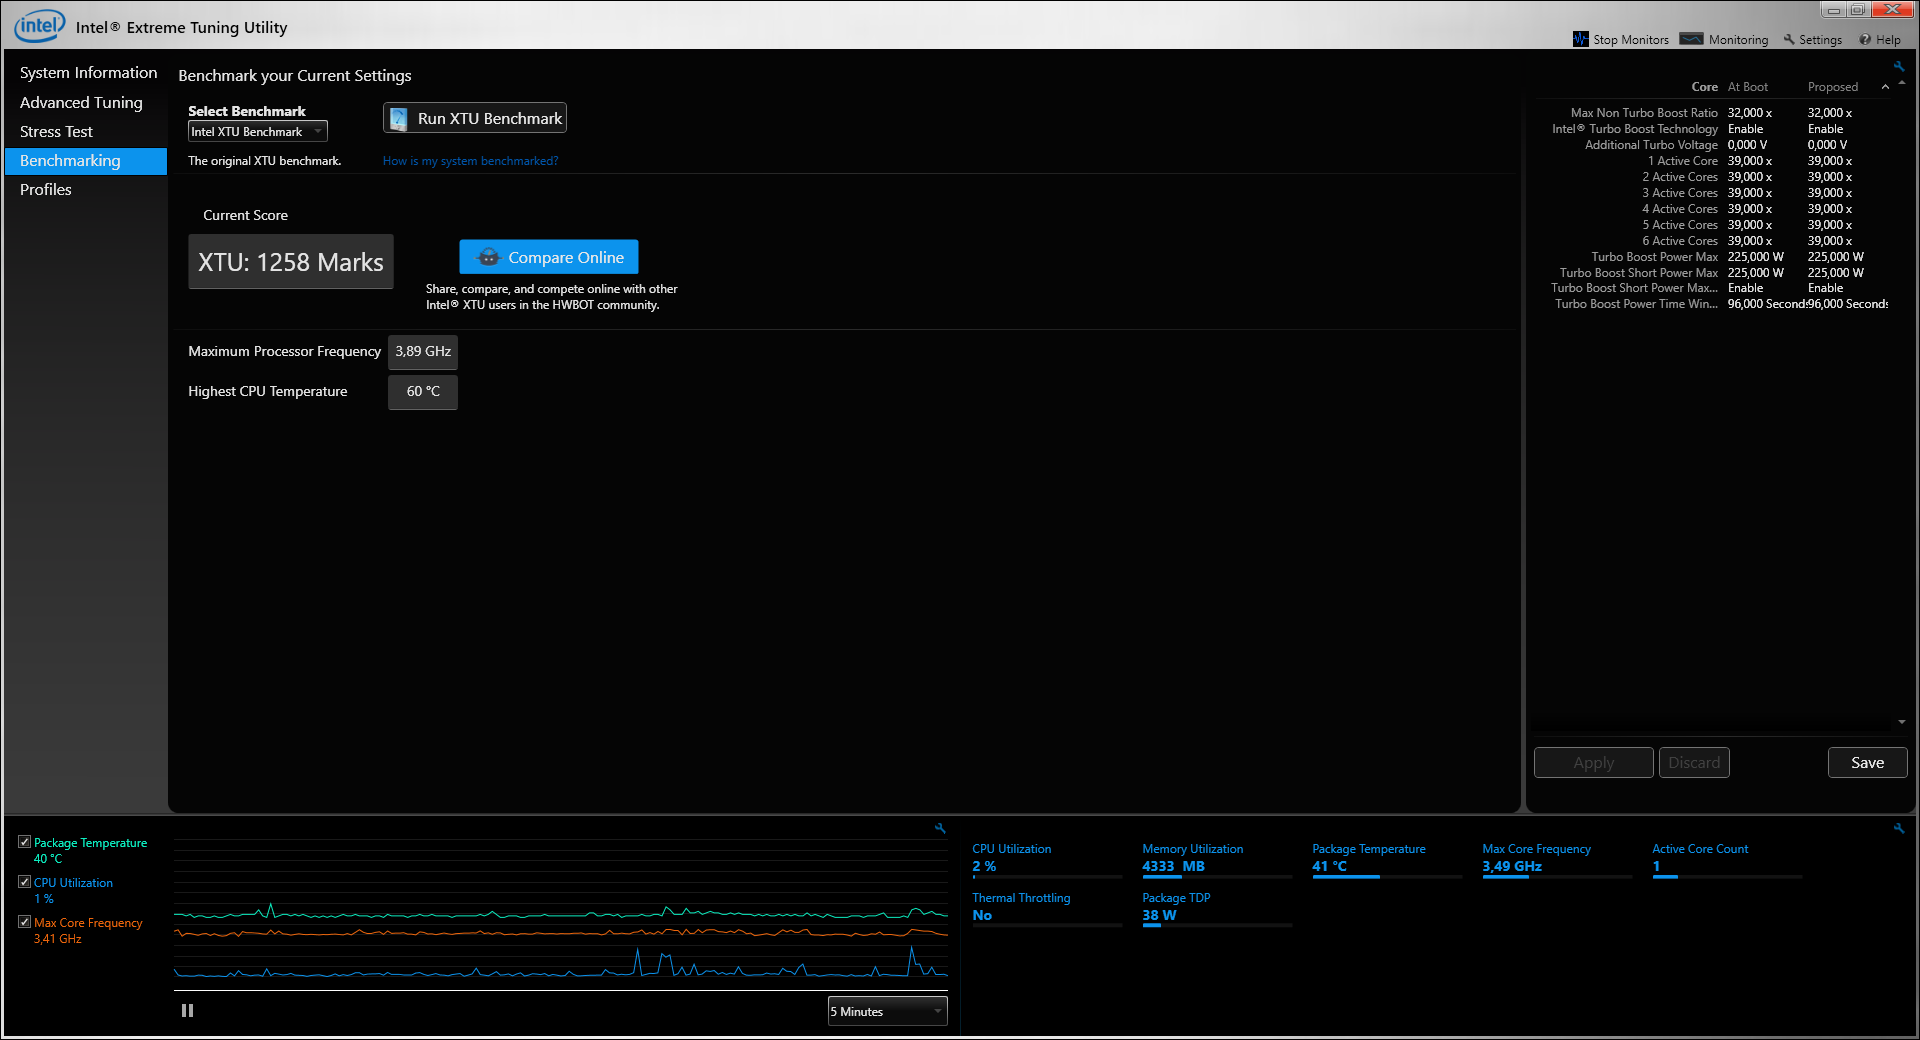Click the Highest CPU Temperature value 60 °C

pos(423,392)
